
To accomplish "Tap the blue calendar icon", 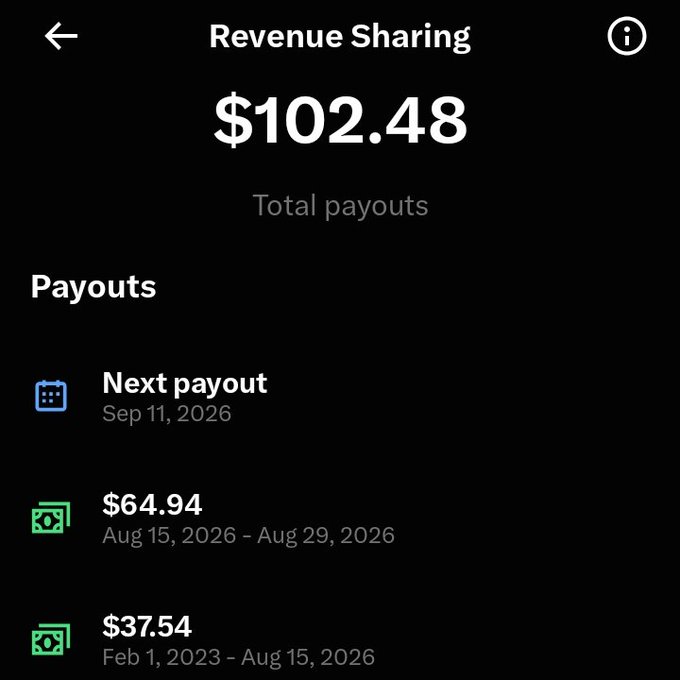I will pos(51,396).
